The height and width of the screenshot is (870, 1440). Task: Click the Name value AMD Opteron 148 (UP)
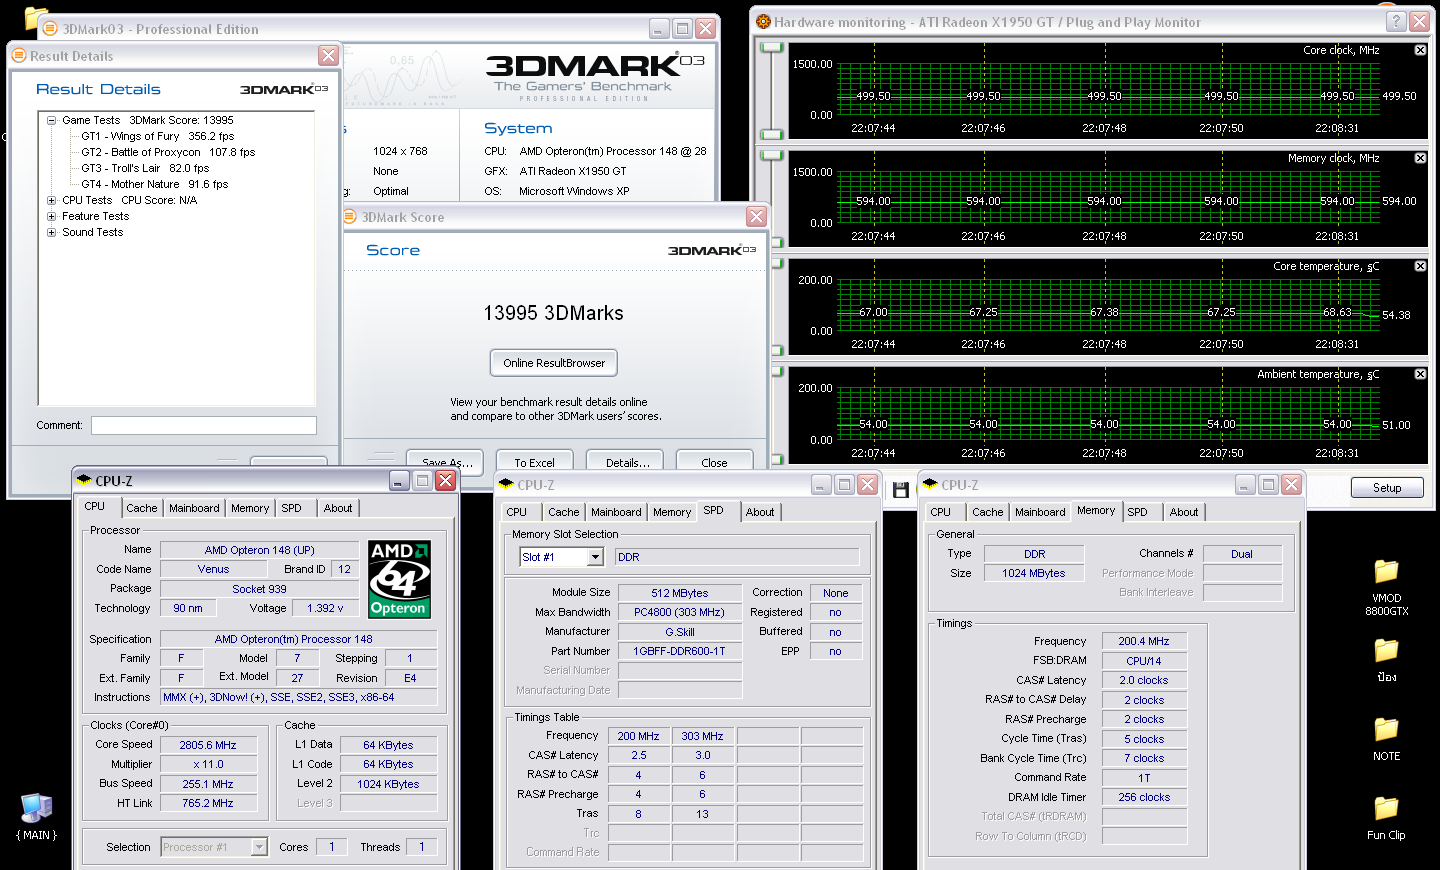coord(260,550)
